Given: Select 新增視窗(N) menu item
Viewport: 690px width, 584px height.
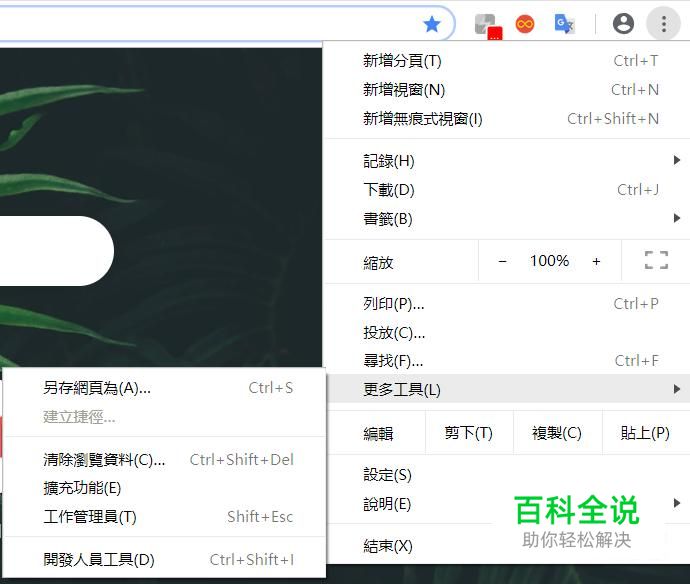Looking at the screenshot, I should [508, 90].
